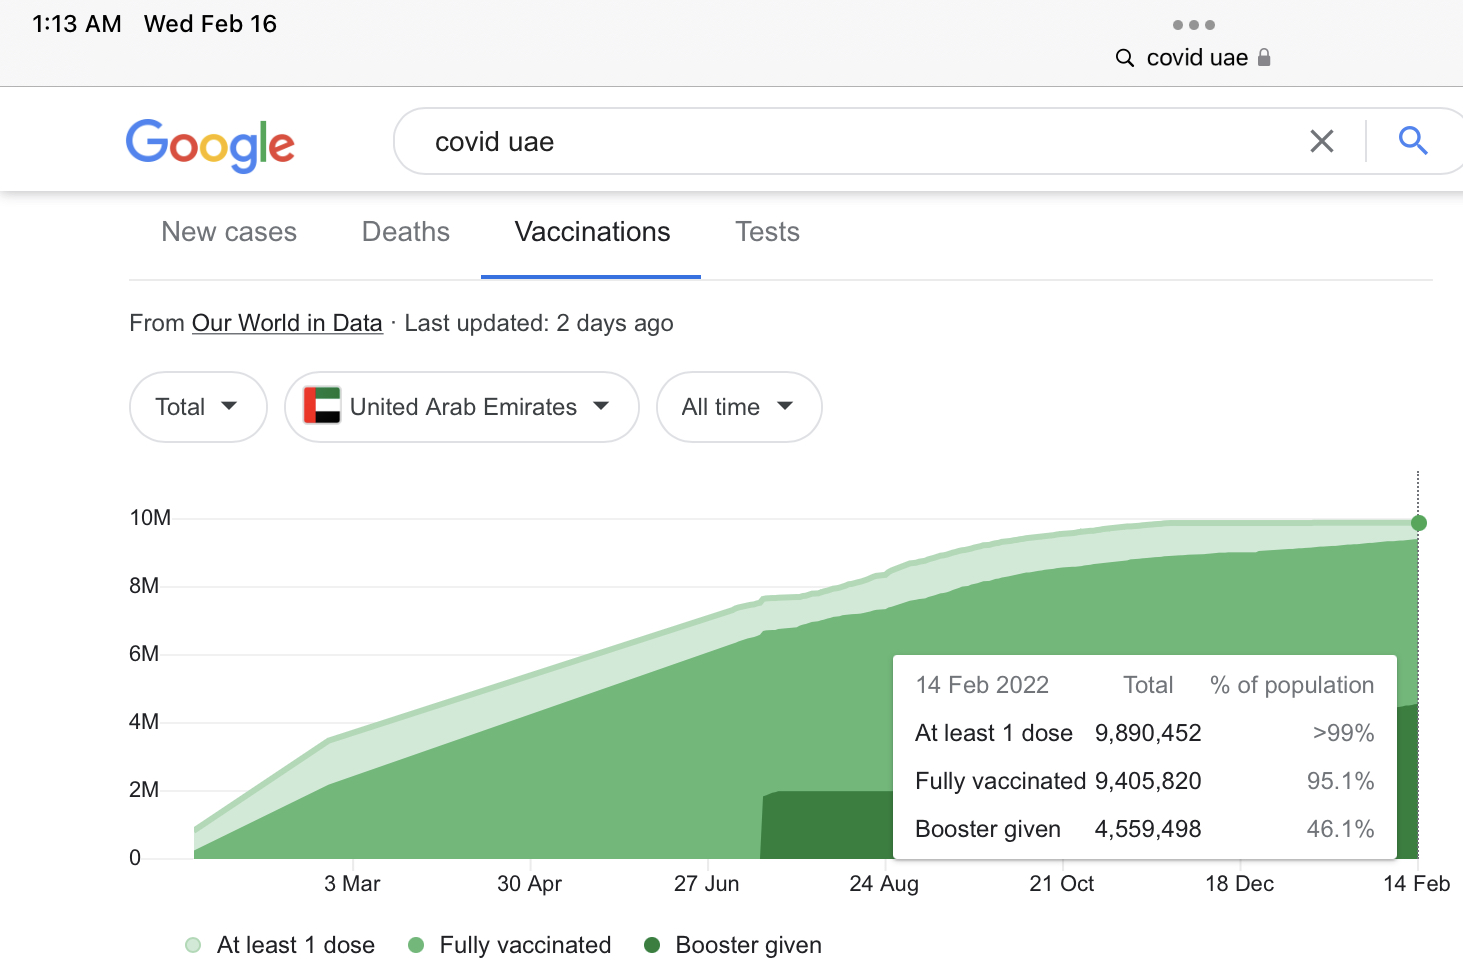Toggle the Booster given legend item
The width and height of the screenshot is (1463, 973).
[734, 945]
